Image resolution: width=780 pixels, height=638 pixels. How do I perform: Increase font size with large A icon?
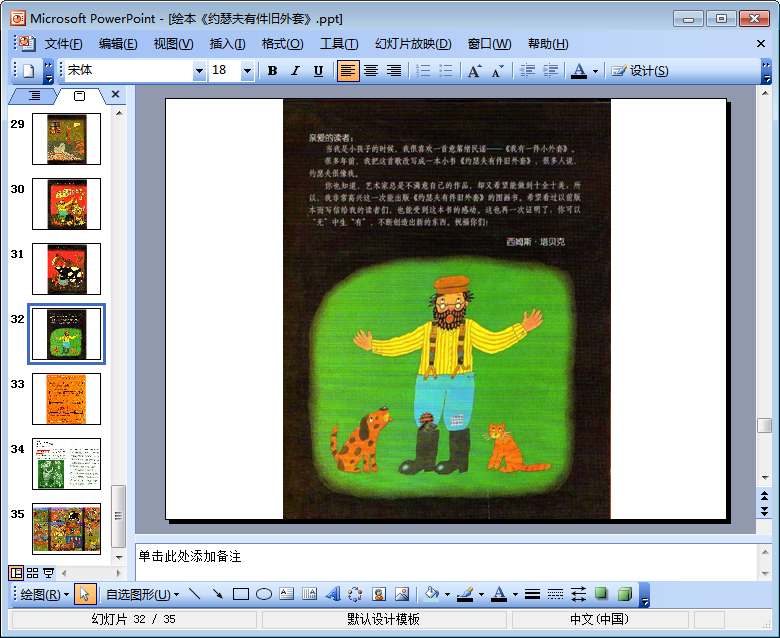tap(474, 71)
